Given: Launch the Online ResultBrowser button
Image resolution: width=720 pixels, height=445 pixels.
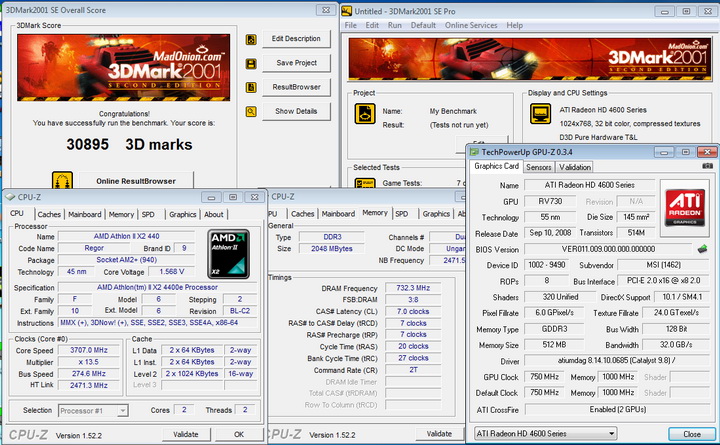Looking at the screenshot, I should pyautogui.click(x=136, y=180).
